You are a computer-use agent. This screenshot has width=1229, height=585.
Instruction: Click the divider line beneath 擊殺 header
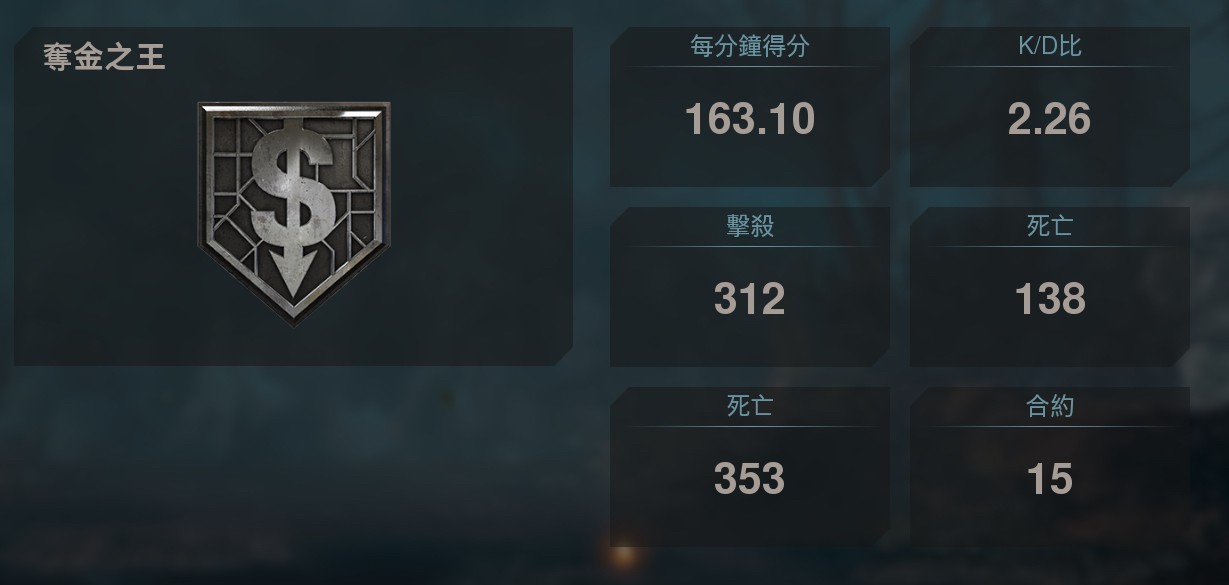(749, 247)
